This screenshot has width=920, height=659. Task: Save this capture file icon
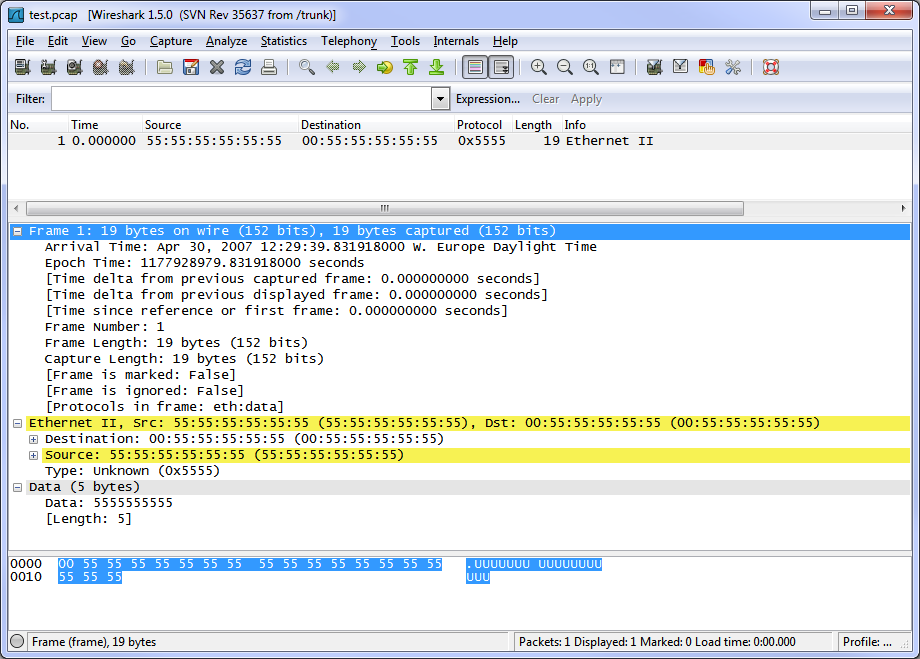191,67
